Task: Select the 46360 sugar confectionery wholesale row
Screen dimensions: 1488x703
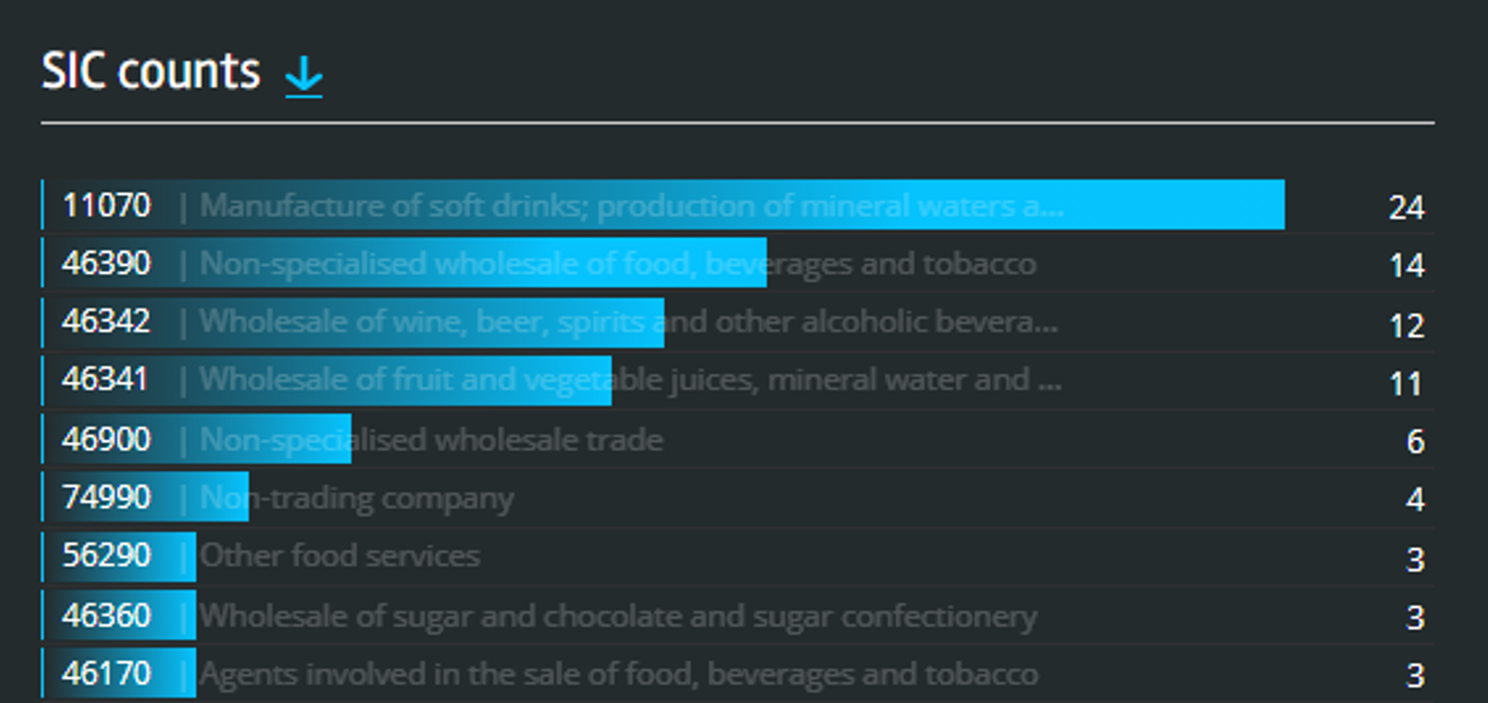Action: (738, 615)
